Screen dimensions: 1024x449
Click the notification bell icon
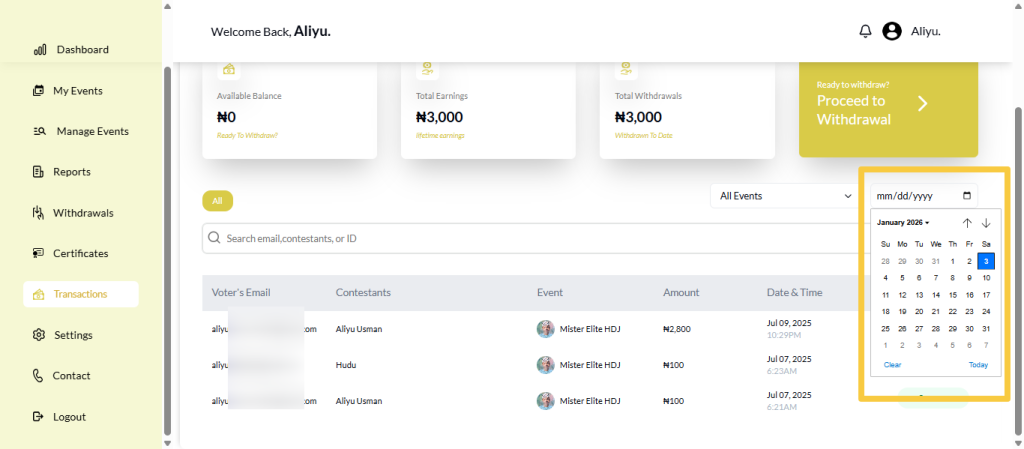coord(865,31)
